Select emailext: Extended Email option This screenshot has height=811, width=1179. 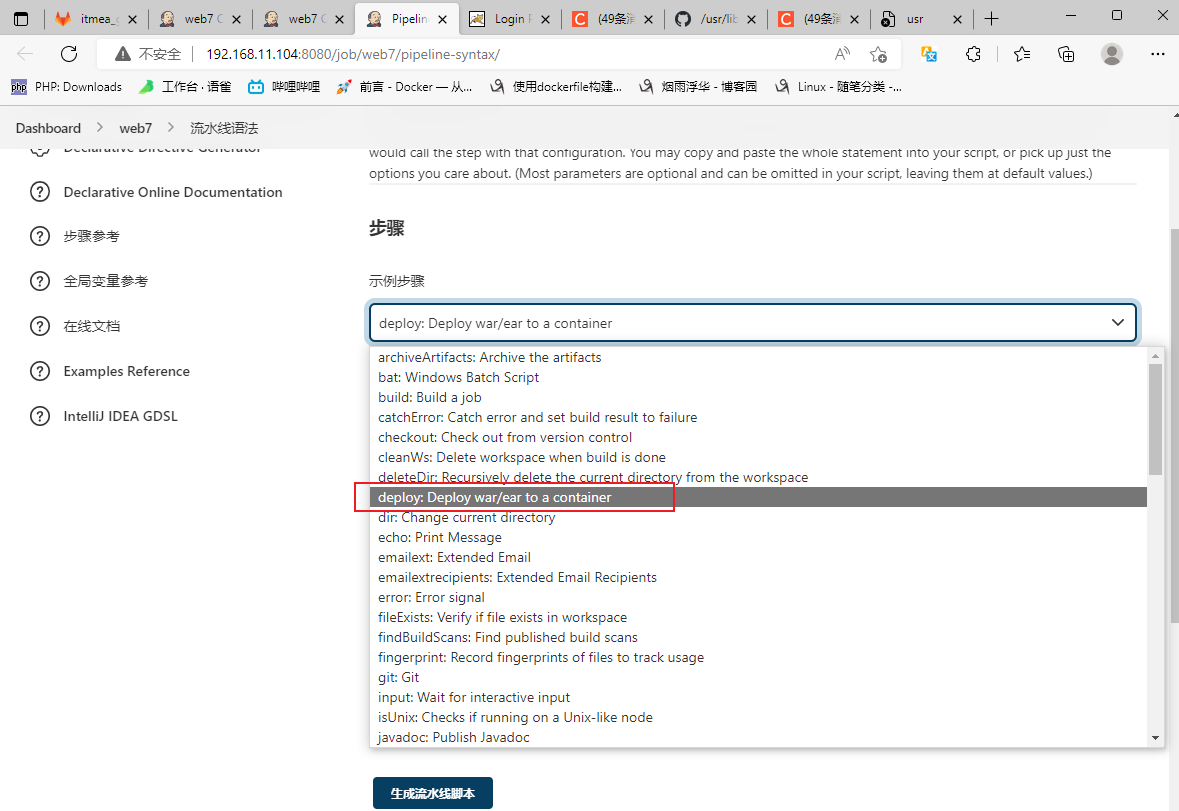pyautogui.click(x=758, y=557)
